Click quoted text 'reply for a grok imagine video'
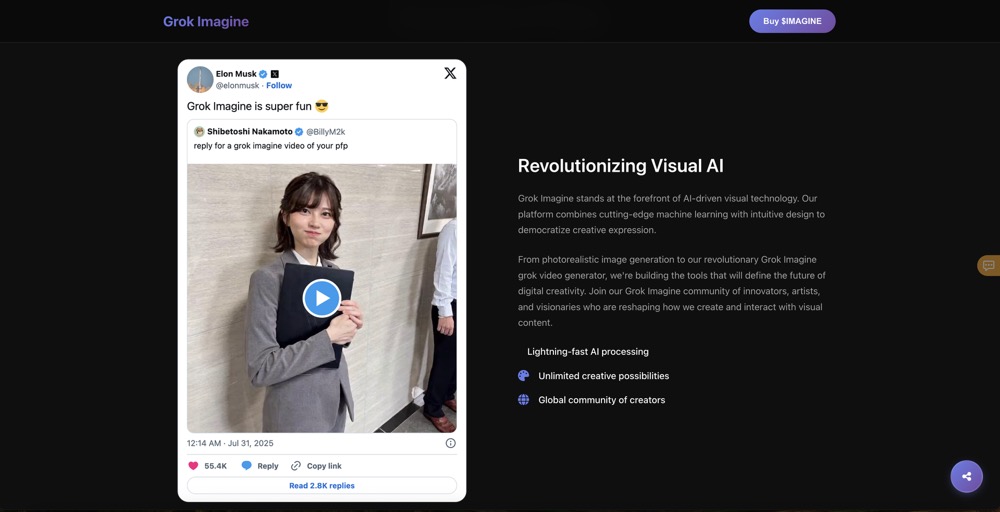The image size is (1000, 512). coord(270,145)
